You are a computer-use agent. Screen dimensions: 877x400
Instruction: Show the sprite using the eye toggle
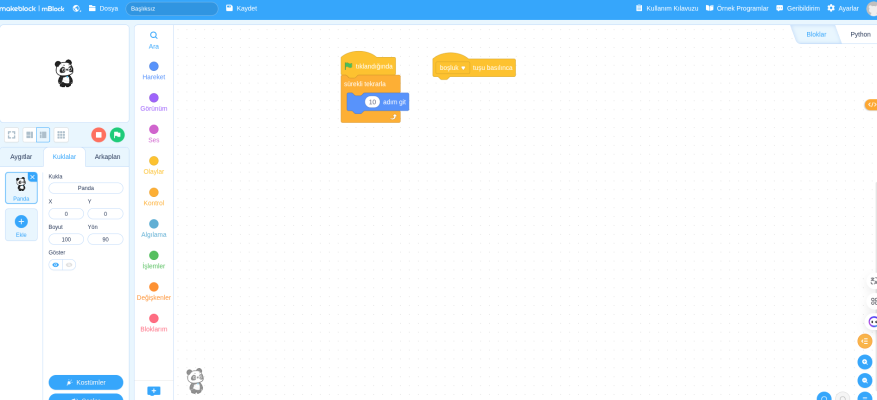pos(56,265)
